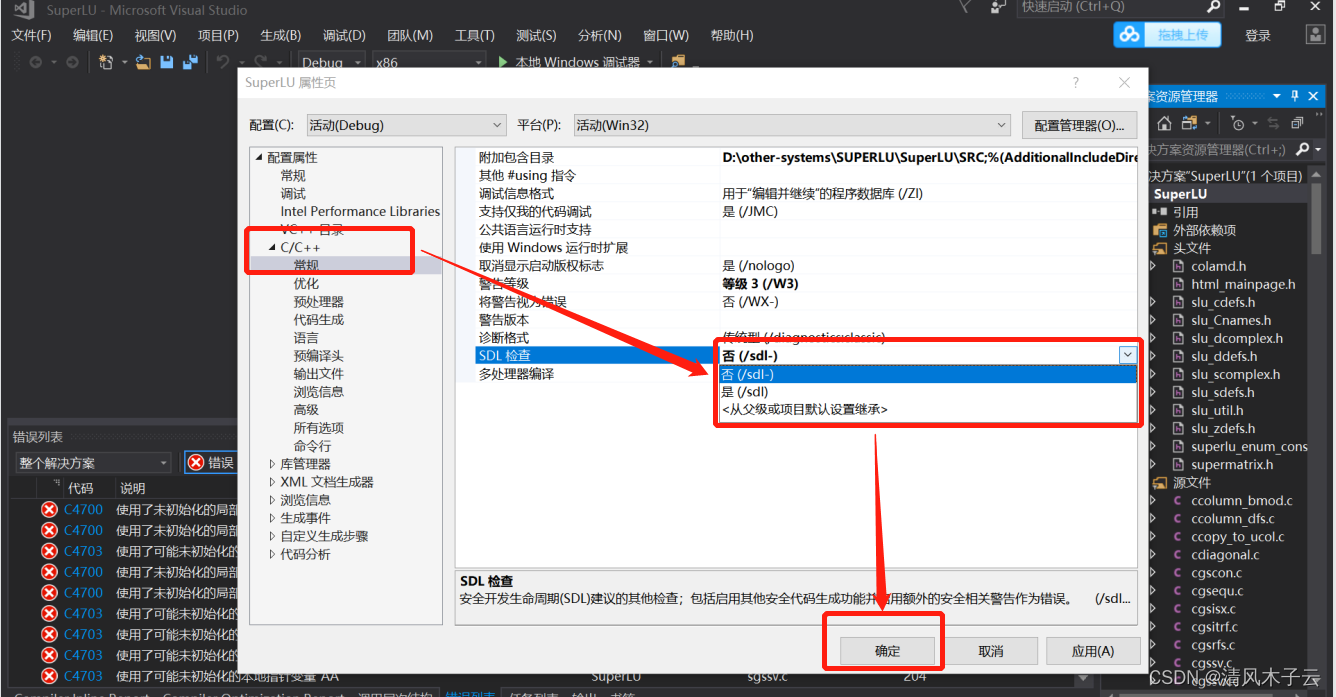Viewport: 1336px width, 697px height.
Task: Click the navigate backward arrow icon
Action: (x=36, y=62)
